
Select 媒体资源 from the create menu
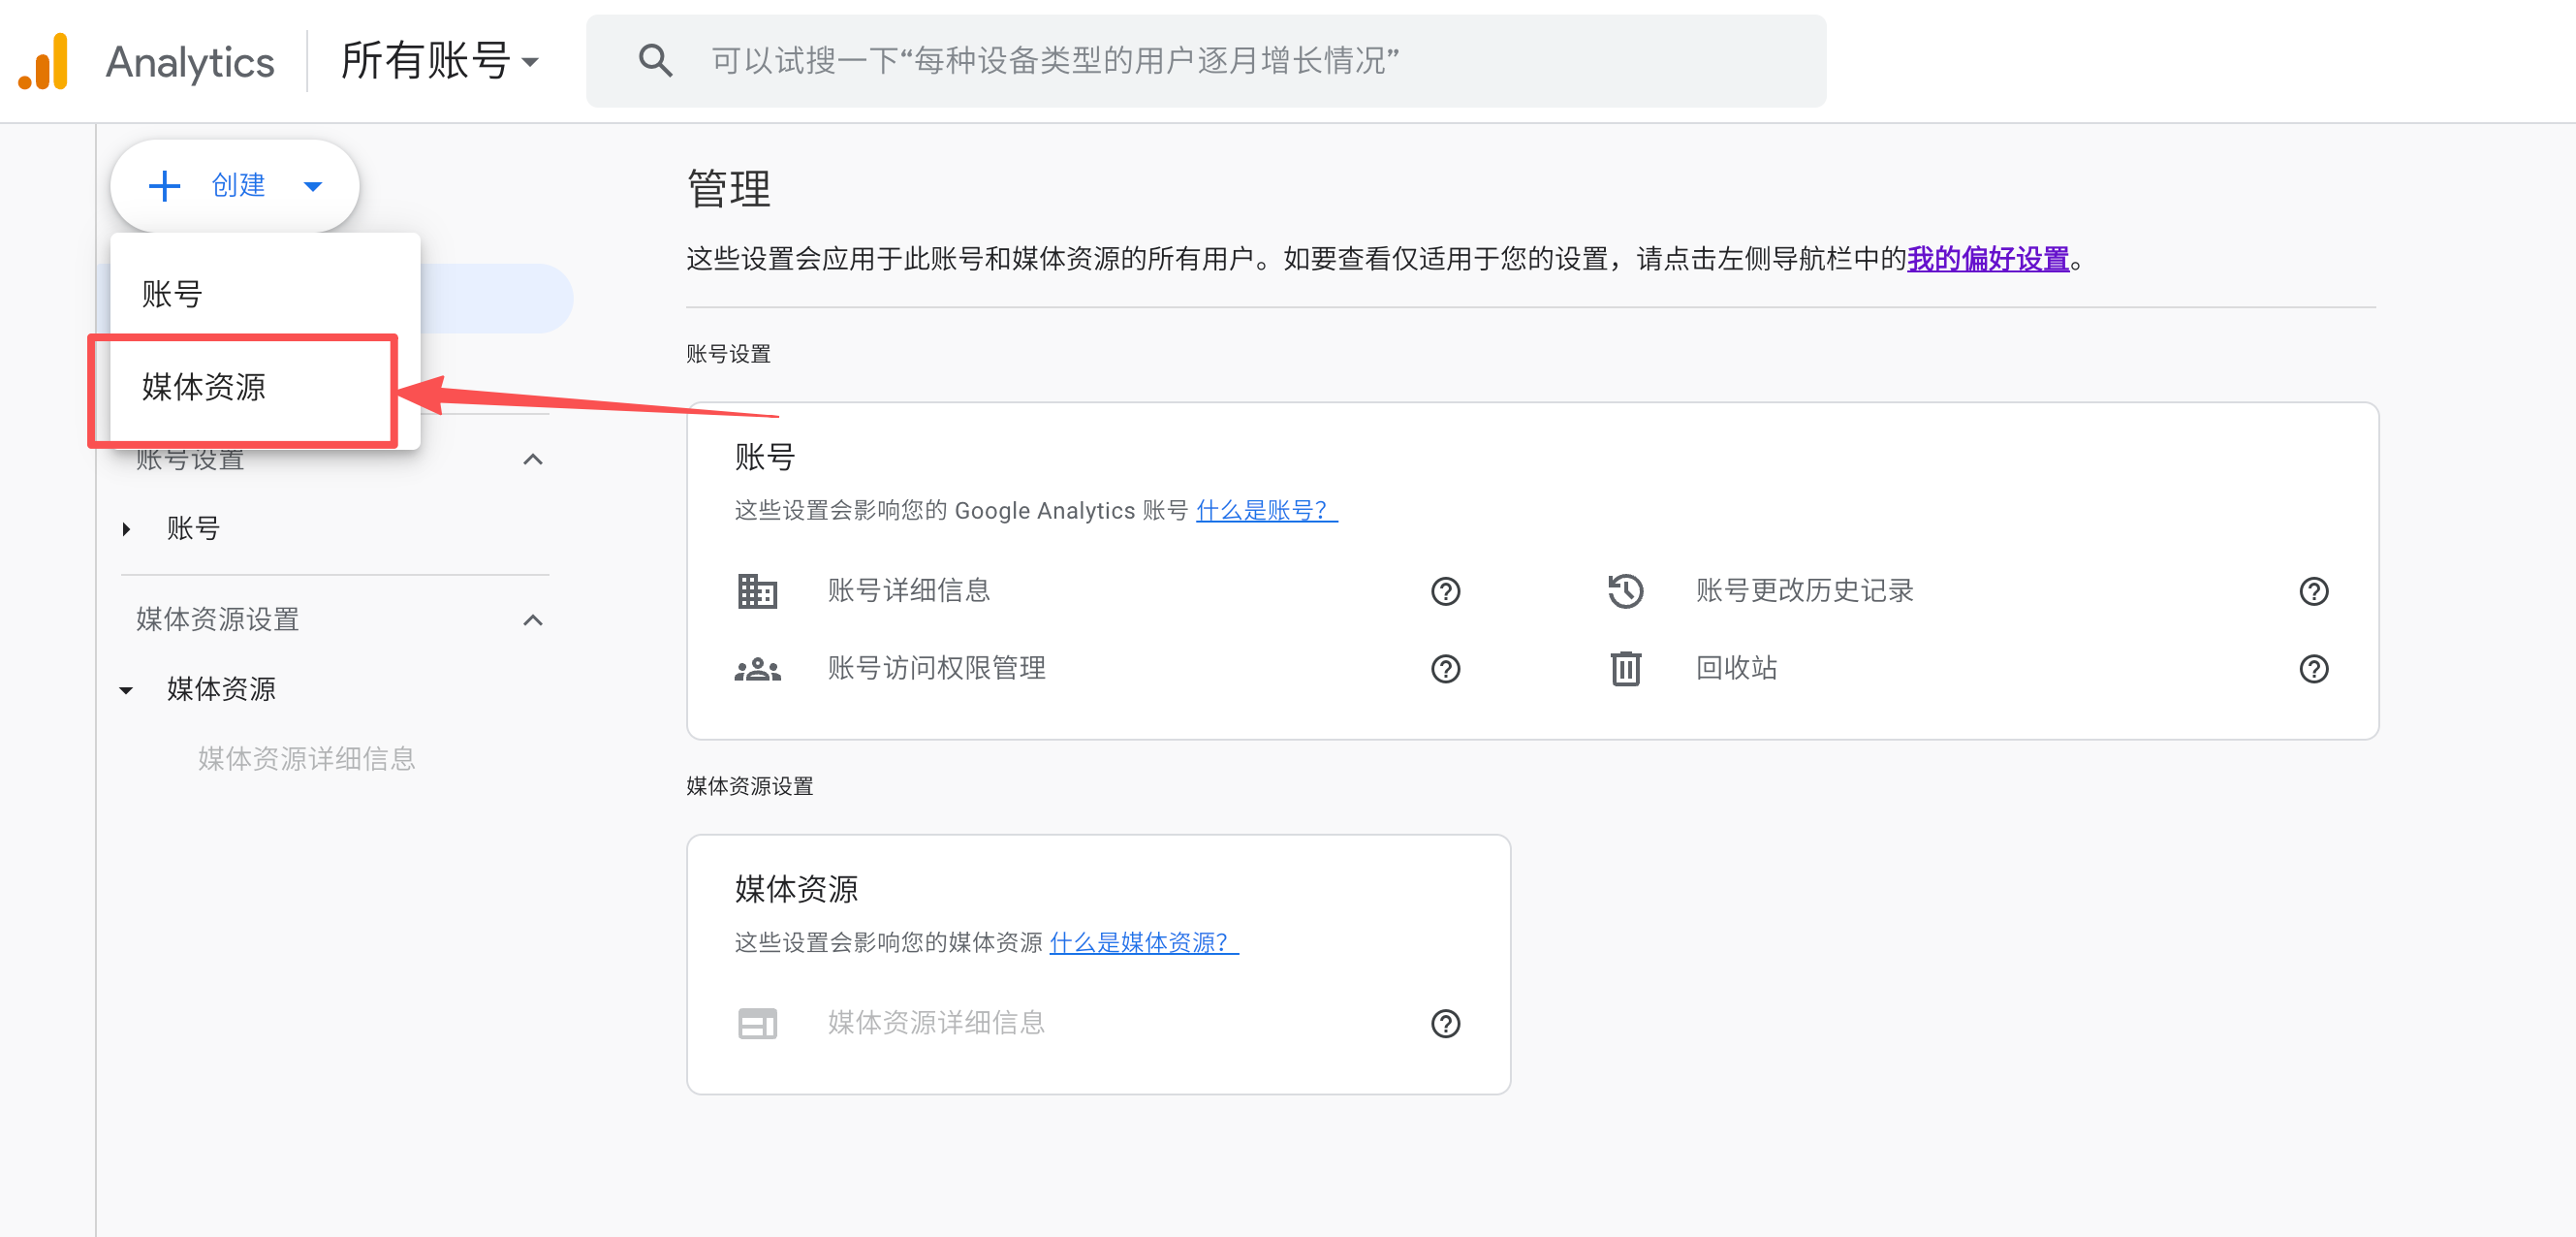(204, 387)
